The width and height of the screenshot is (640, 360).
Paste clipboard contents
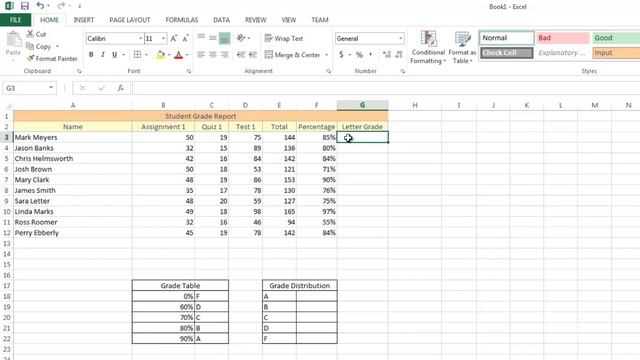[13, 44]
